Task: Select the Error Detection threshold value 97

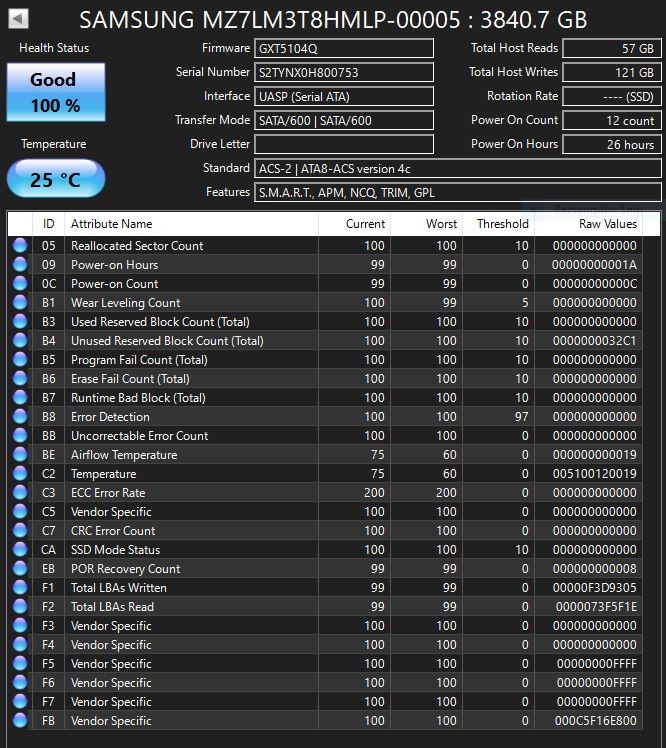Action: pos(521,416)
